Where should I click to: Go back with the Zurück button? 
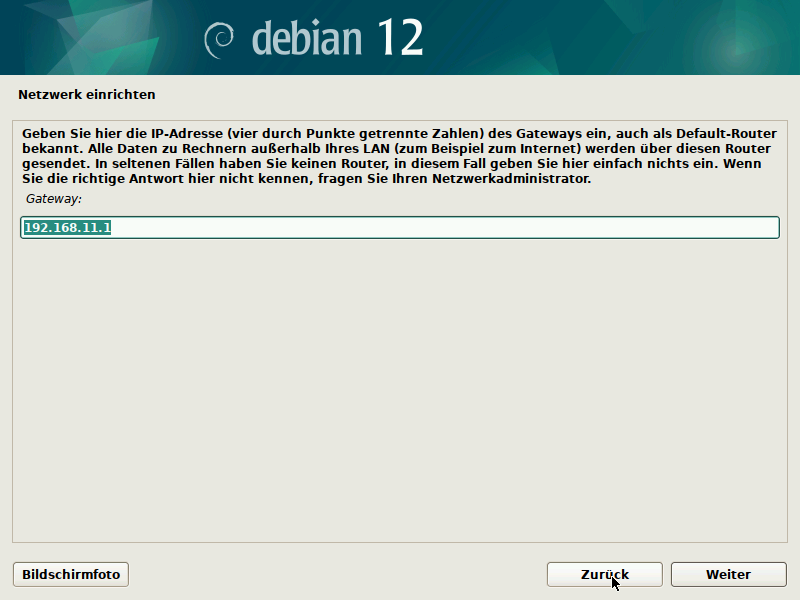(x=604, y=575)
